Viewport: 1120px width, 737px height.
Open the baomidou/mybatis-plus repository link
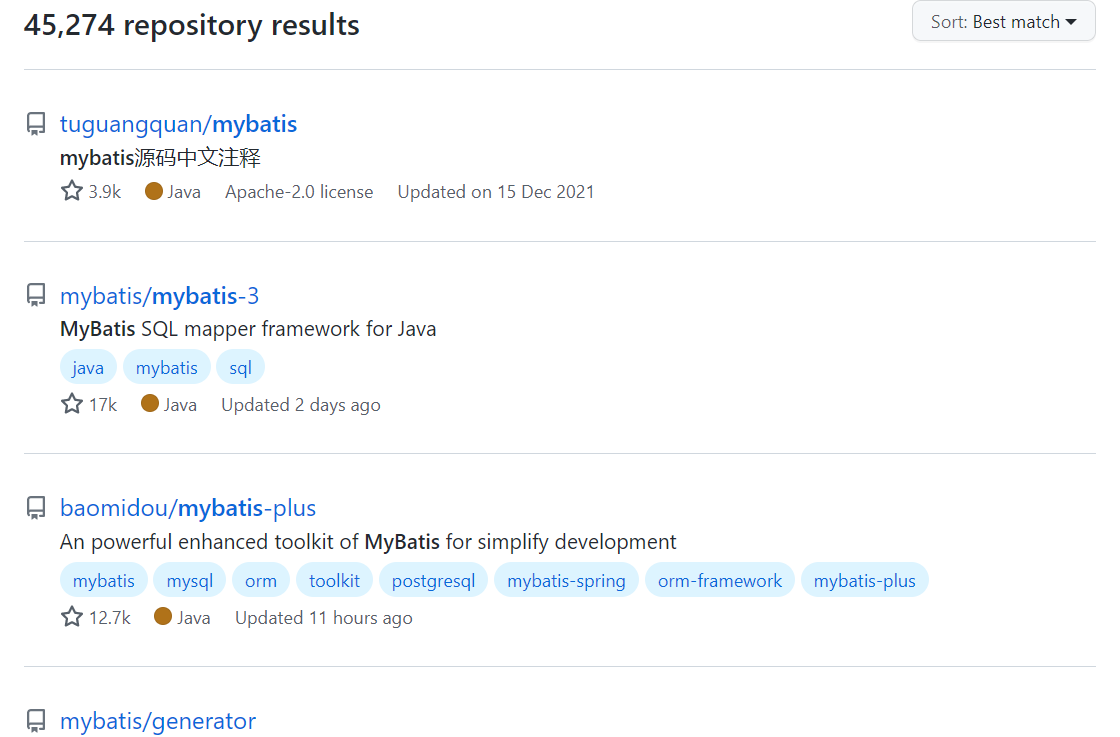coord(188,508)
